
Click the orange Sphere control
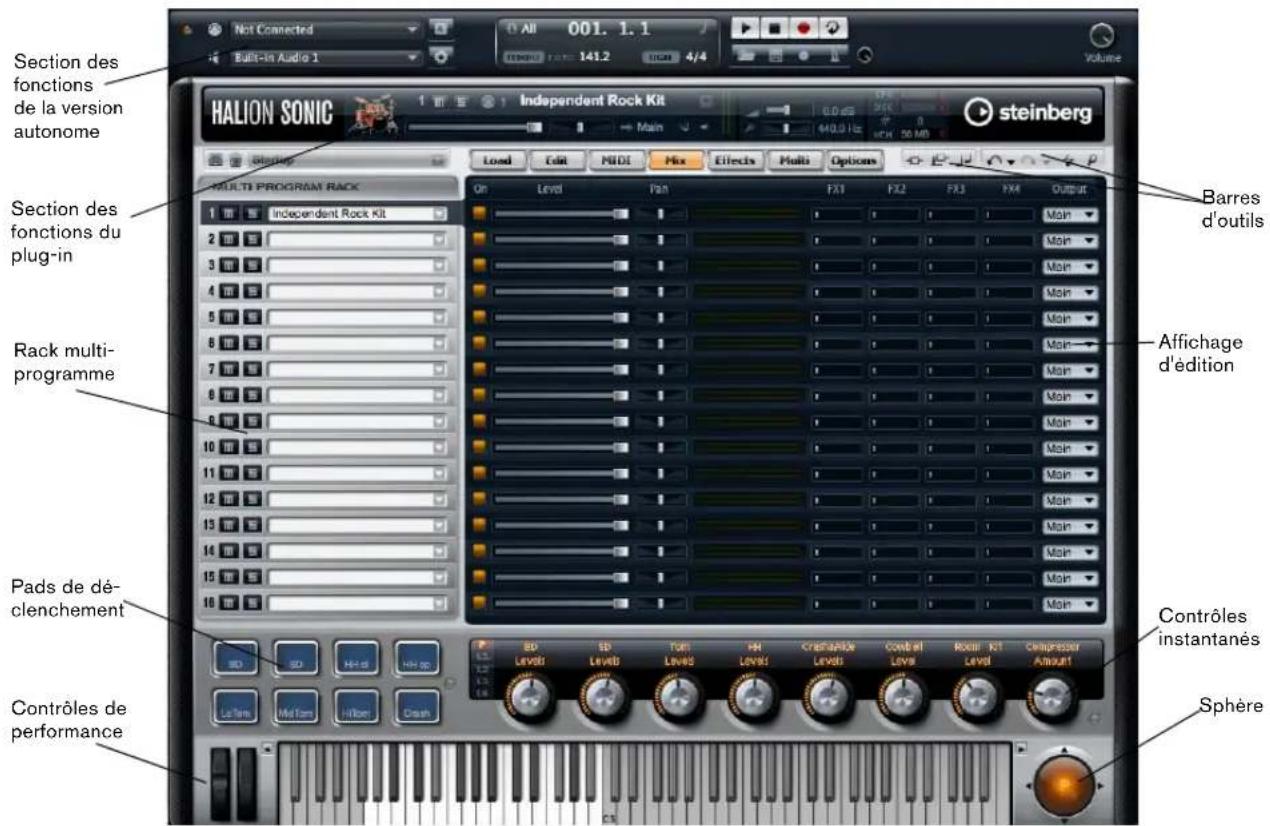pyautogui.click(x=1063, y=787)
